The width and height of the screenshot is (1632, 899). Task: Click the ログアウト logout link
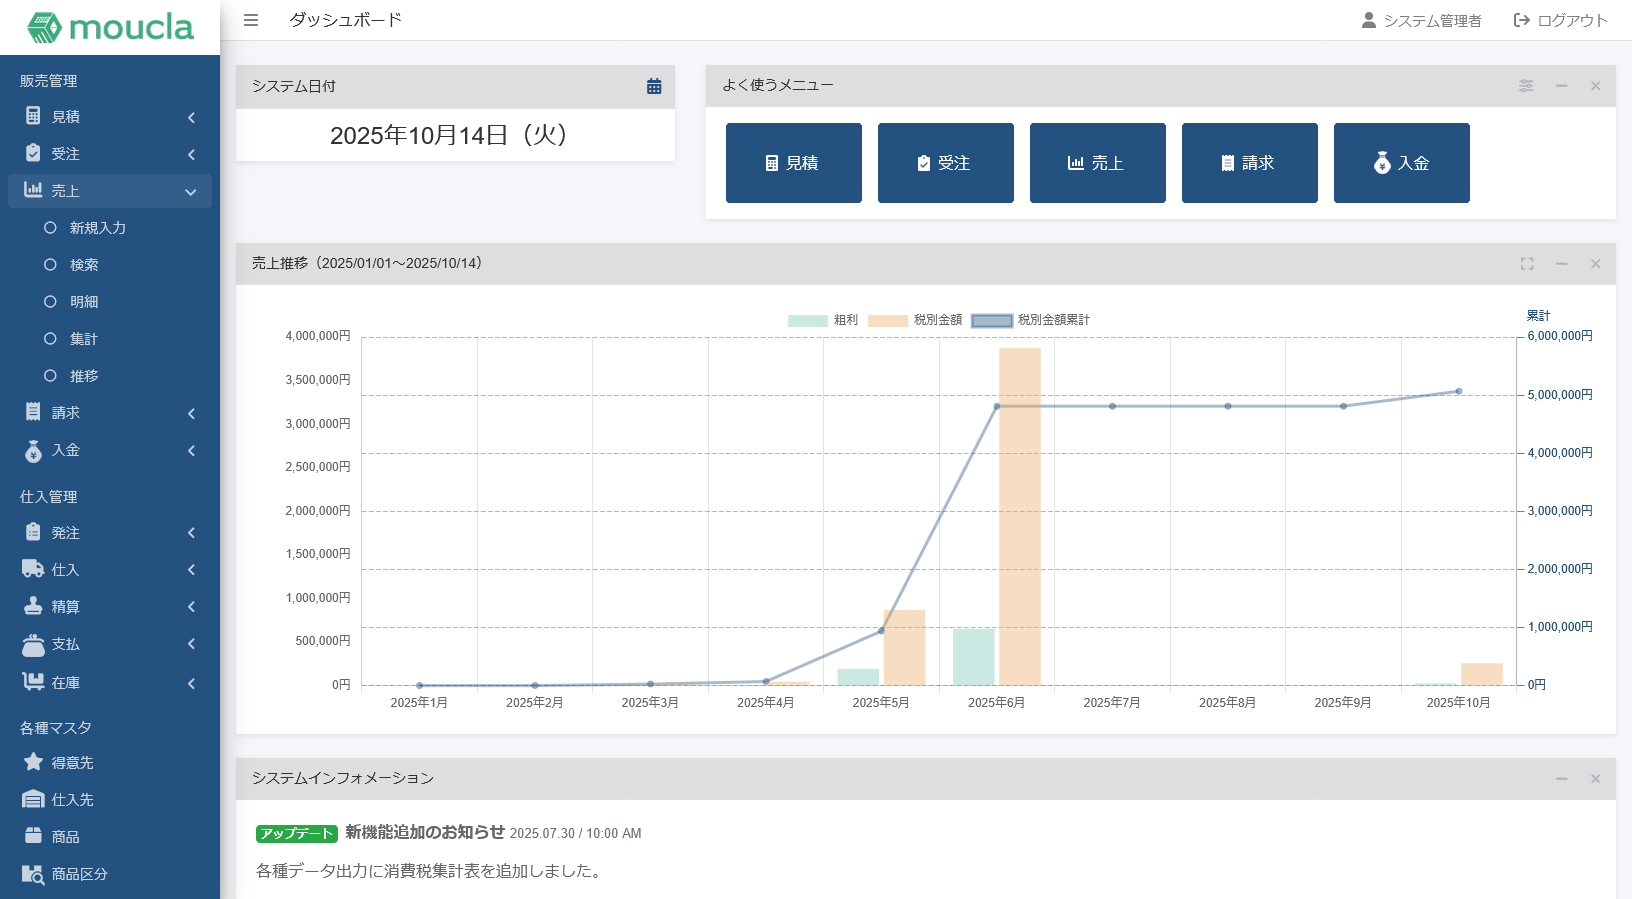pyautogui.click(x=1560, y=20)
